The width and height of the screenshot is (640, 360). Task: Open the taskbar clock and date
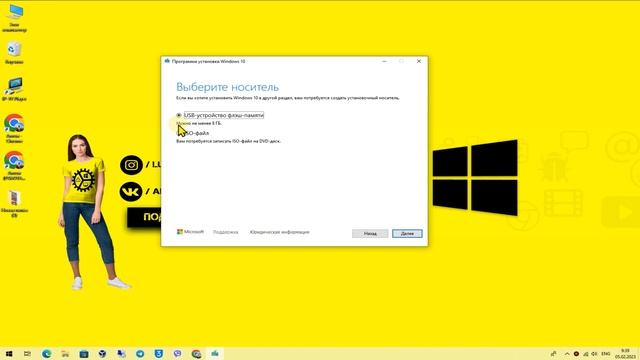[x=625, y=354]
